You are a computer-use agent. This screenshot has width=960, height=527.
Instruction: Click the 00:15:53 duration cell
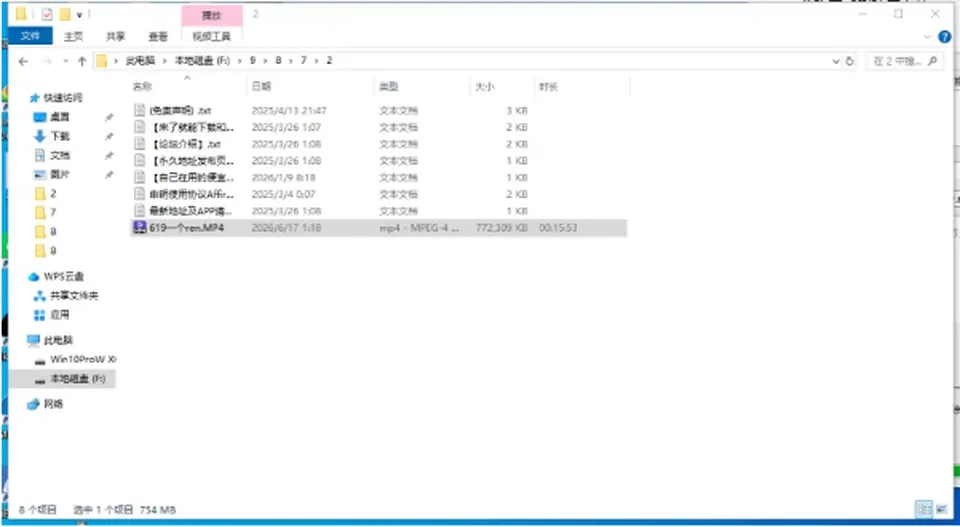click(x=558, y=228)
